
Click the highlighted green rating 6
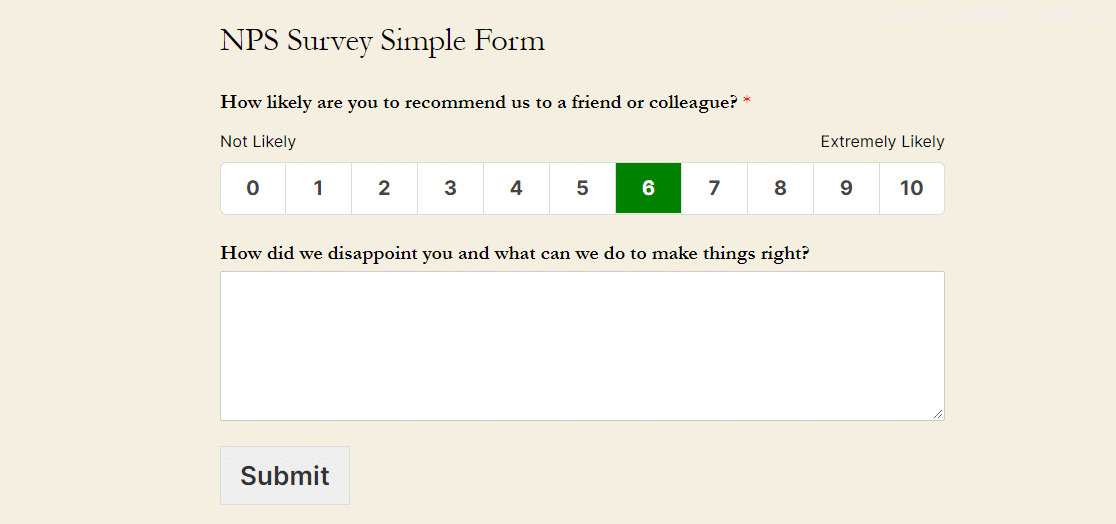click(x=648, y=188)
